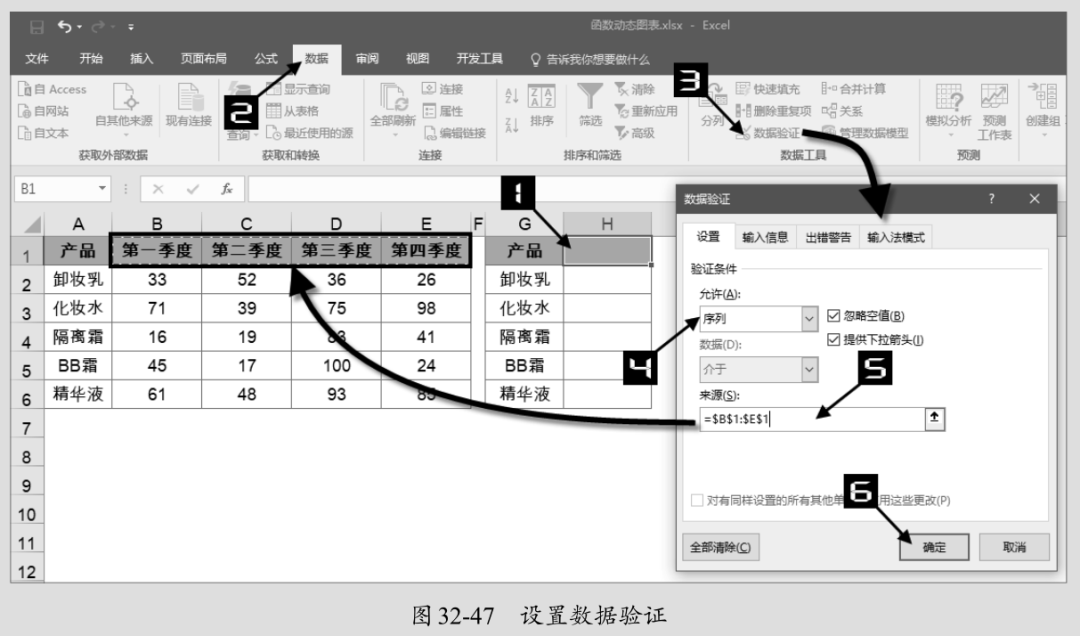Import data 自网站
The image size is (1080, 636).
pyautogui.click(x=44, y=111)
